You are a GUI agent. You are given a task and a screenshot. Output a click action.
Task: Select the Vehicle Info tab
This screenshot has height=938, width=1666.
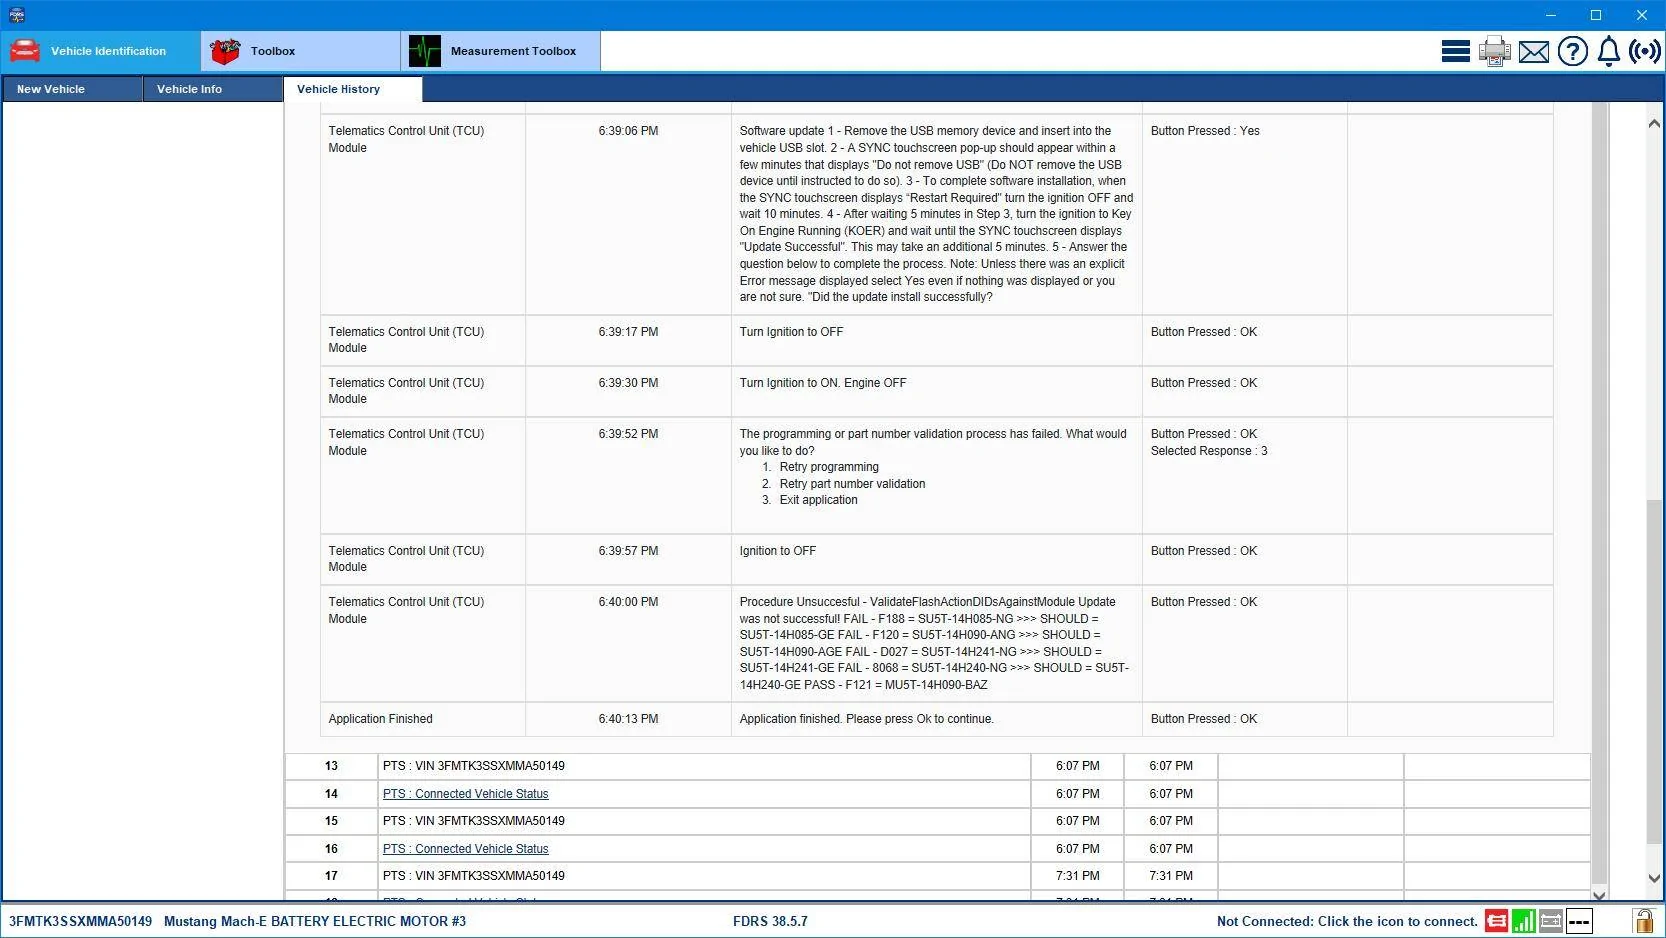[213, 89]
